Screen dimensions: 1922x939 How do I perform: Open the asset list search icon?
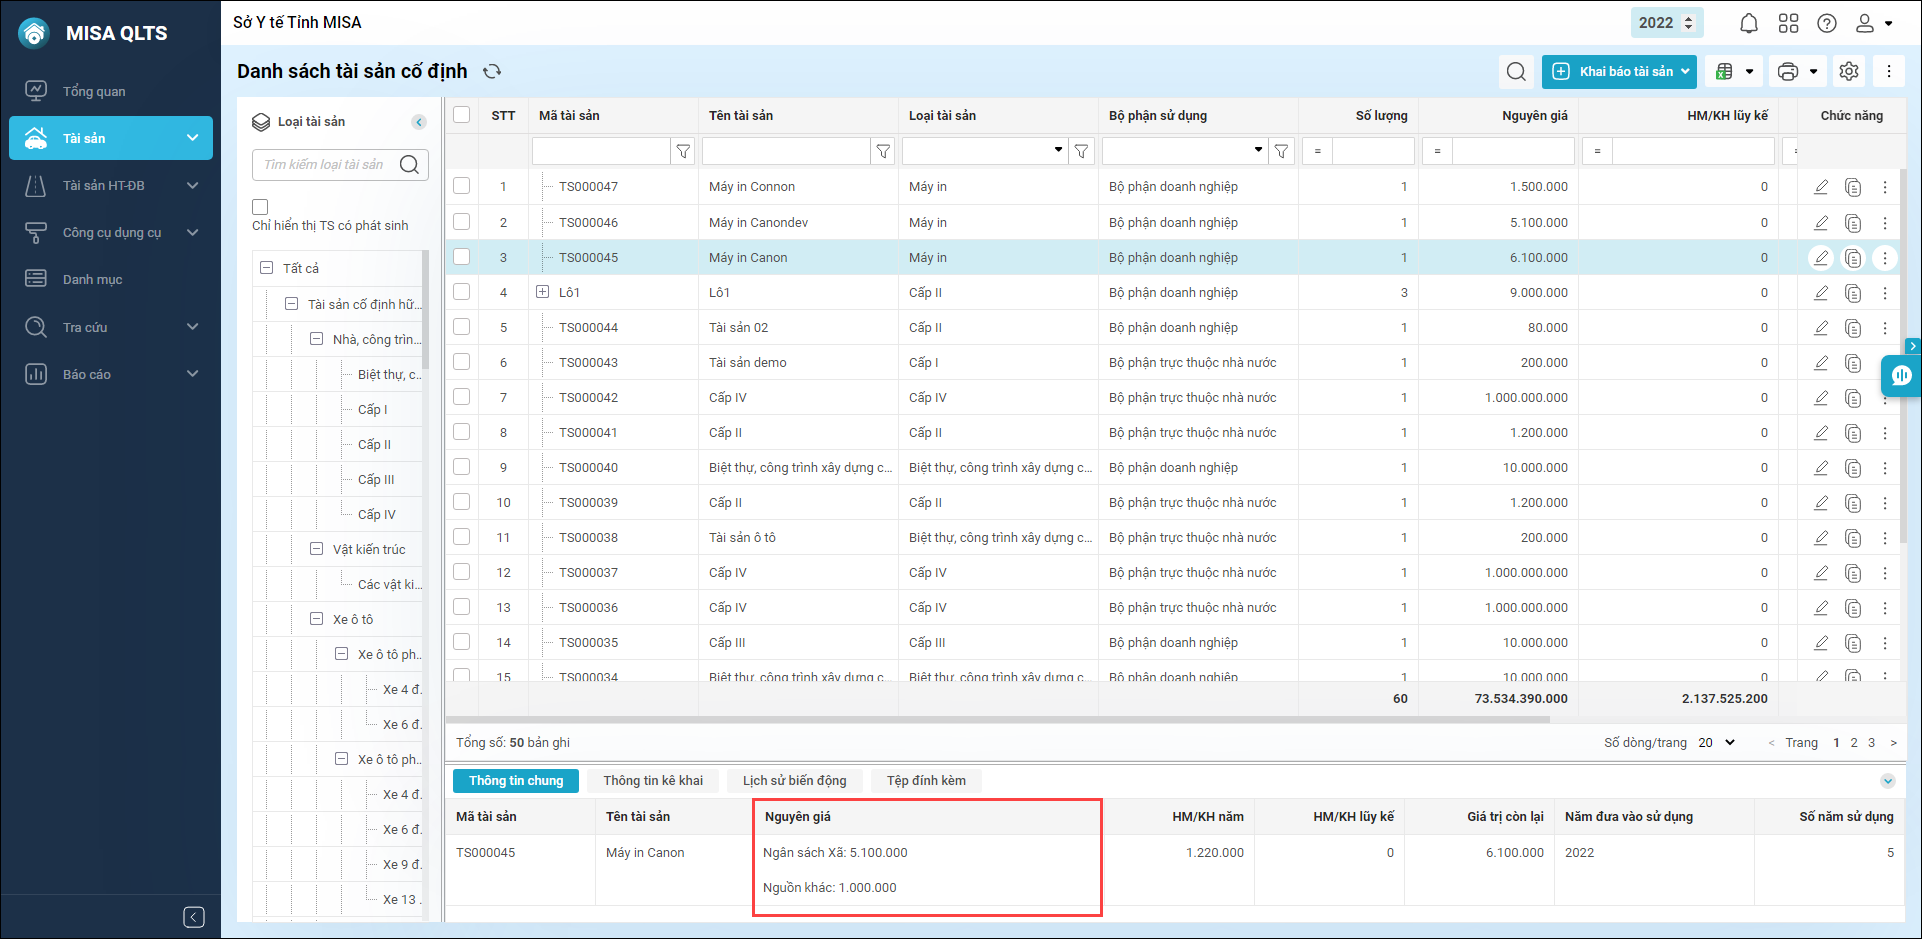coord(1516,71)
